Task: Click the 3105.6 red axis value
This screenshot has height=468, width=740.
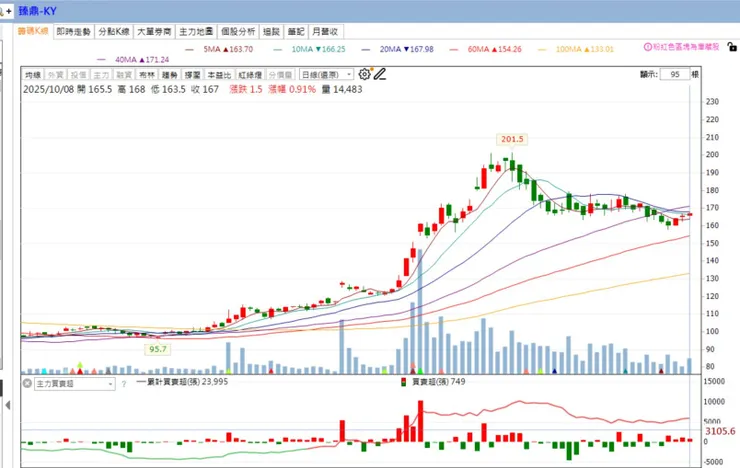Action: click(720, 431)
